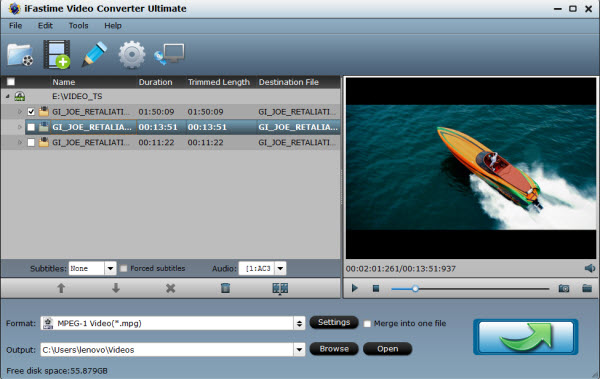Click the speedboat video preview

(x=471, y=168)
